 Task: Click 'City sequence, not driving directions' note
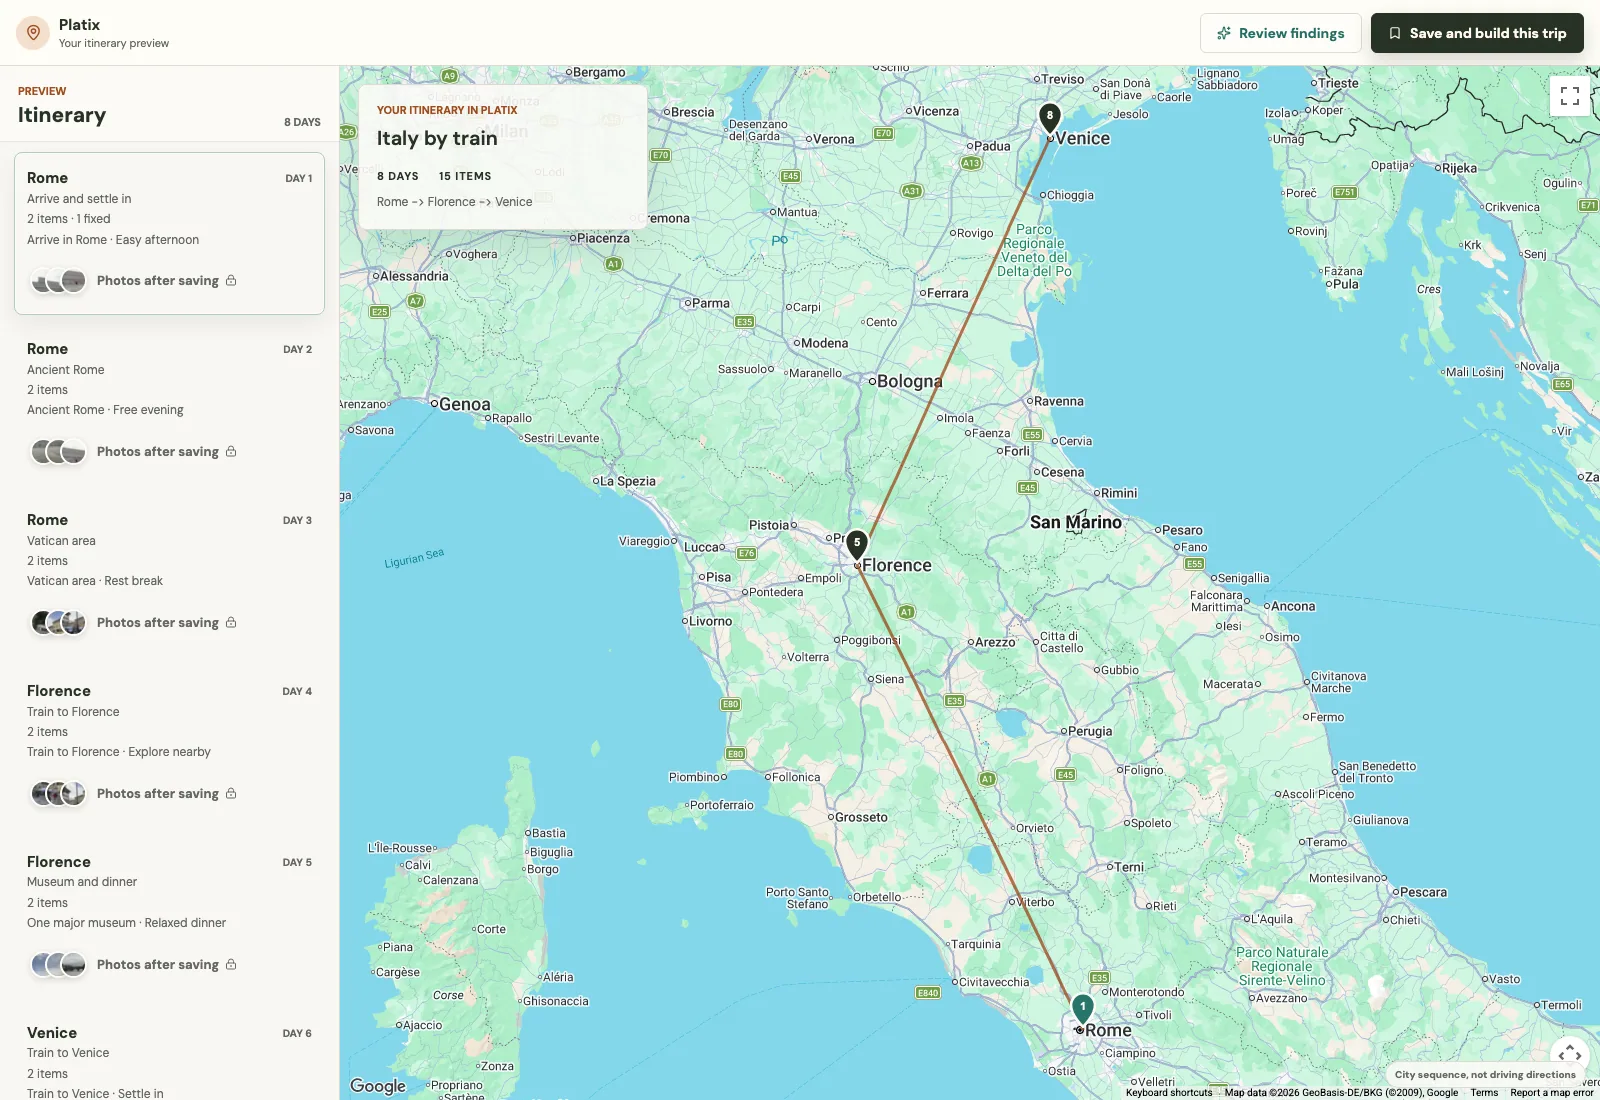pyautogui.click(x=1485, y=1075)
